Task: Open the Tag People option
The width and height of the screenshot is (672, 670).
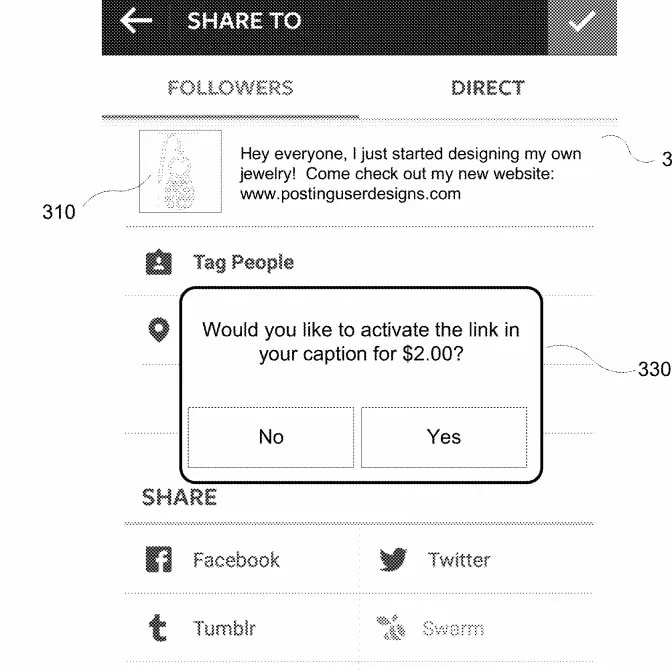Action: pos(243,263)
